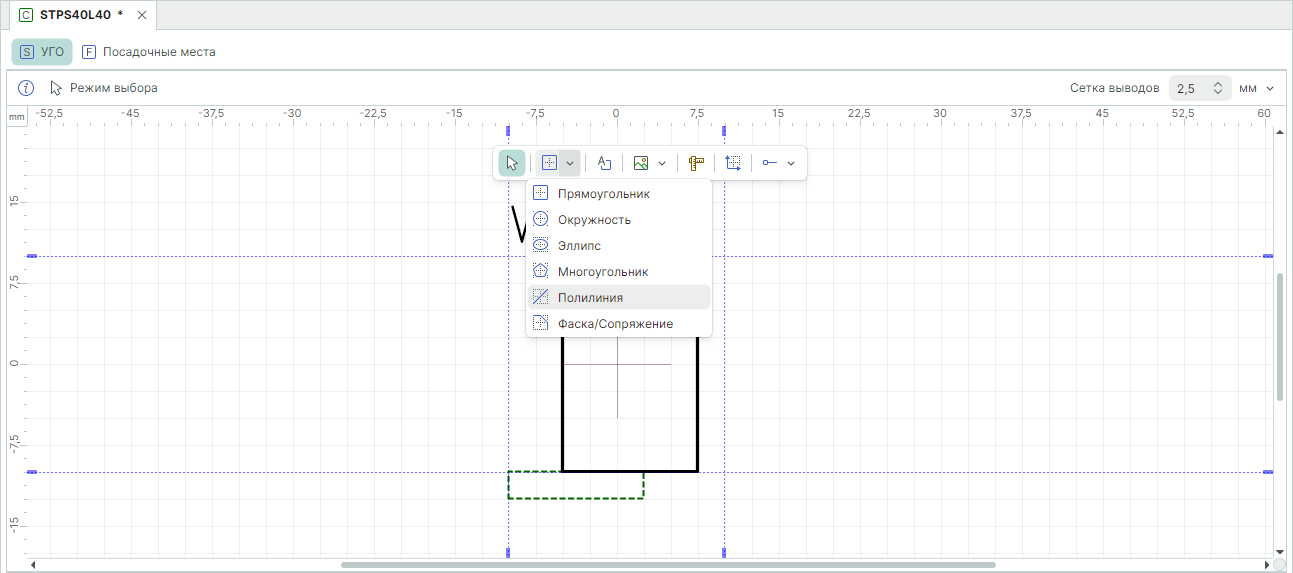
Task: Switch to the УГО tab
Action: (x=42, y=52)
